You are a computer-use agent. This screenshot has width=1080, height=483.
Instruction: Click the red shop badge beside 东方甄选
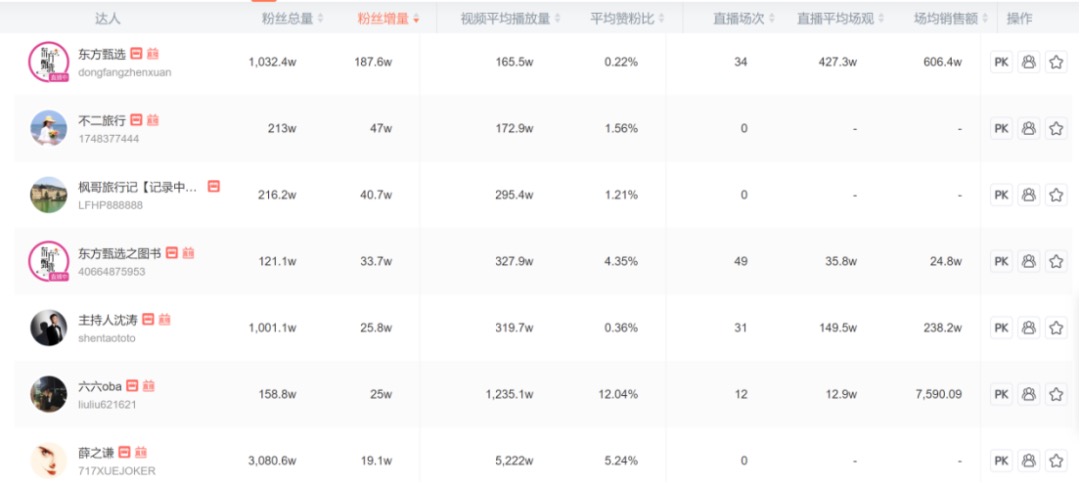pyautogui.click(x=136, y=54)
